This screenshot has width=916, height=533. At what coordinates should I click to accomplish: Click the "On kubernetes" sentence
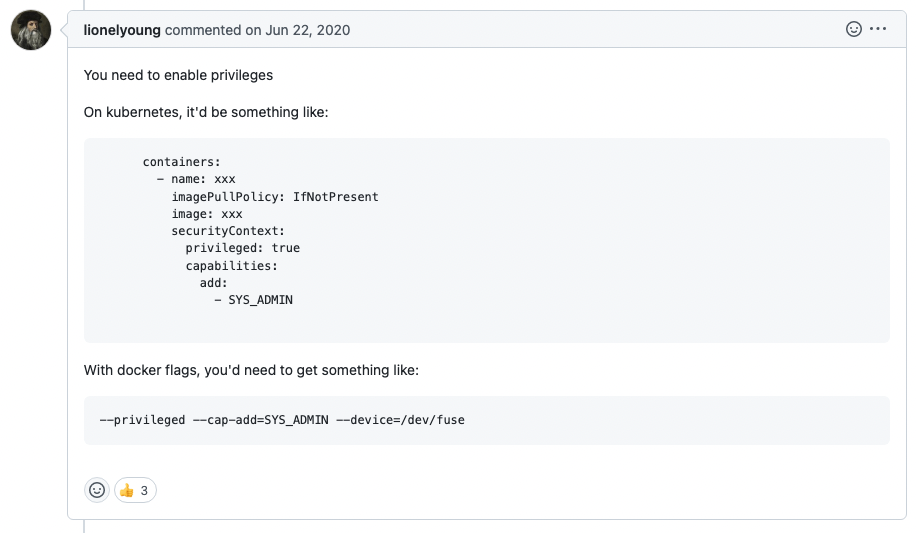tap(205, 112)
